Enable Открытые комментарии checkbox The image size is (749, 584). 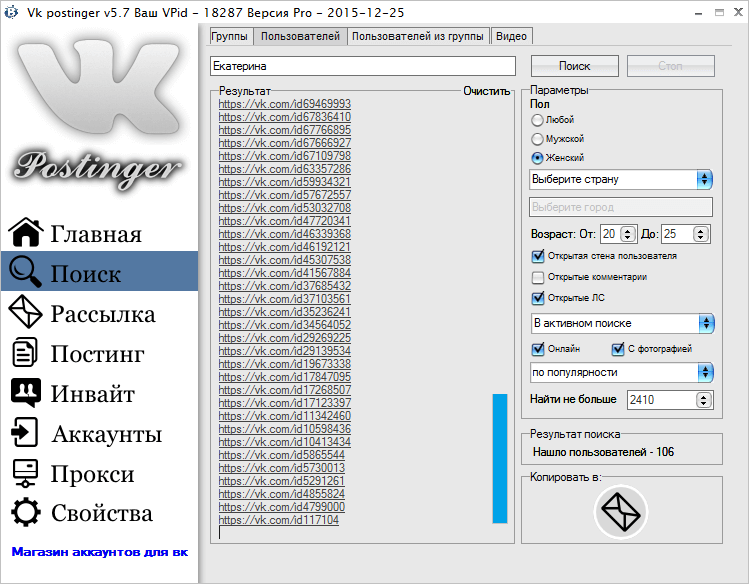point(538,277)
